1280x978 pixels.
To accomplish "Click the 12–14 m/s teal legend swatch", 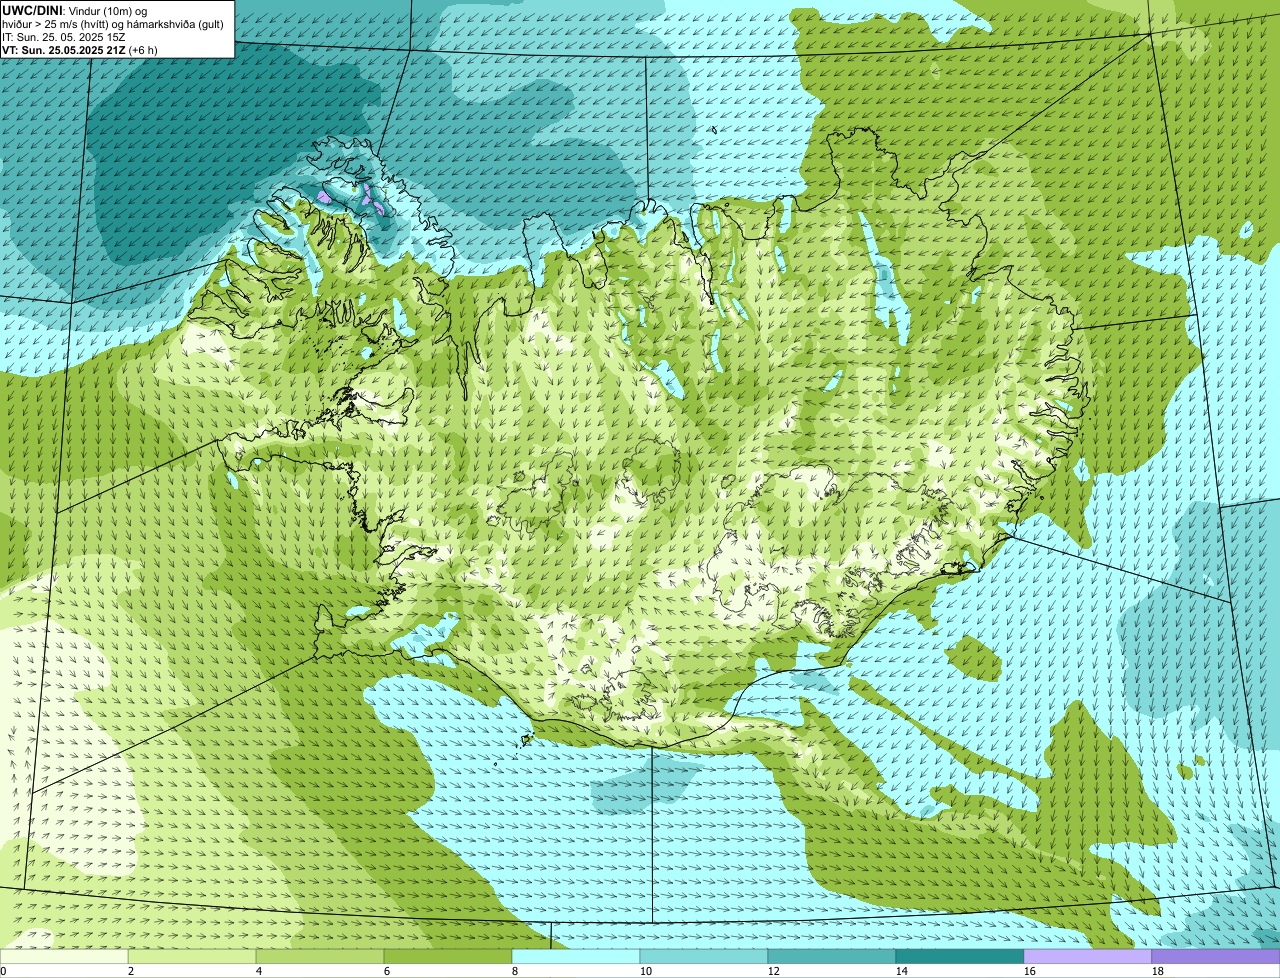I will click(832, 956).
